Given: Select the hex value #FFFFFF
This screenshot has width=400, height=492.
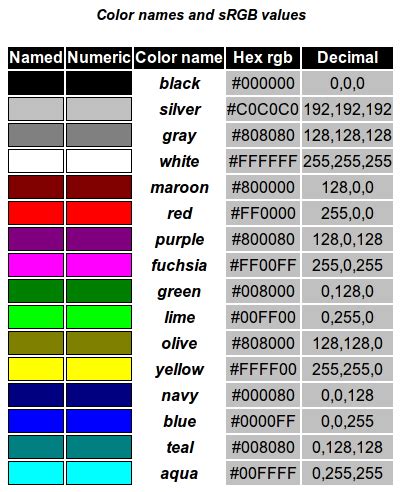Looking at the screenshot, I should (263, 161).
